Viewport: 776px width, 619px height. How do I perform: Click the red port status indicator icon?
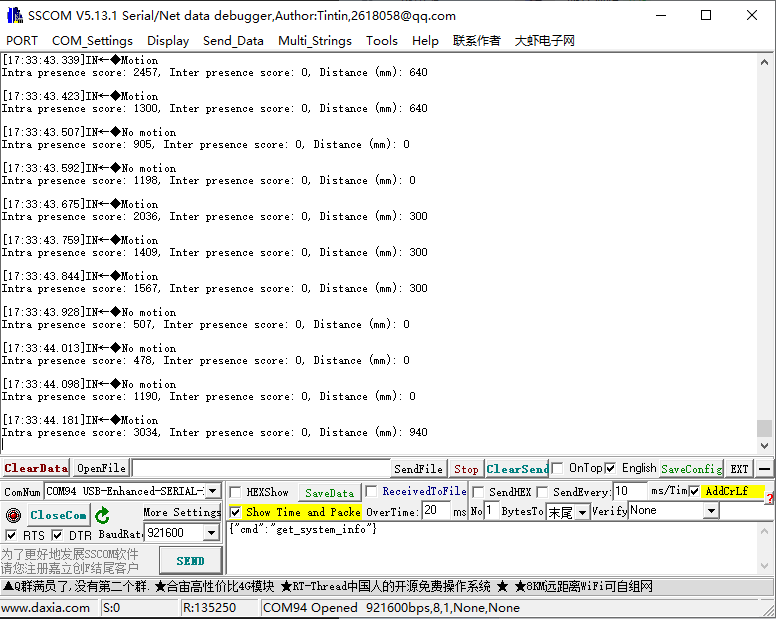pos(13,515)
